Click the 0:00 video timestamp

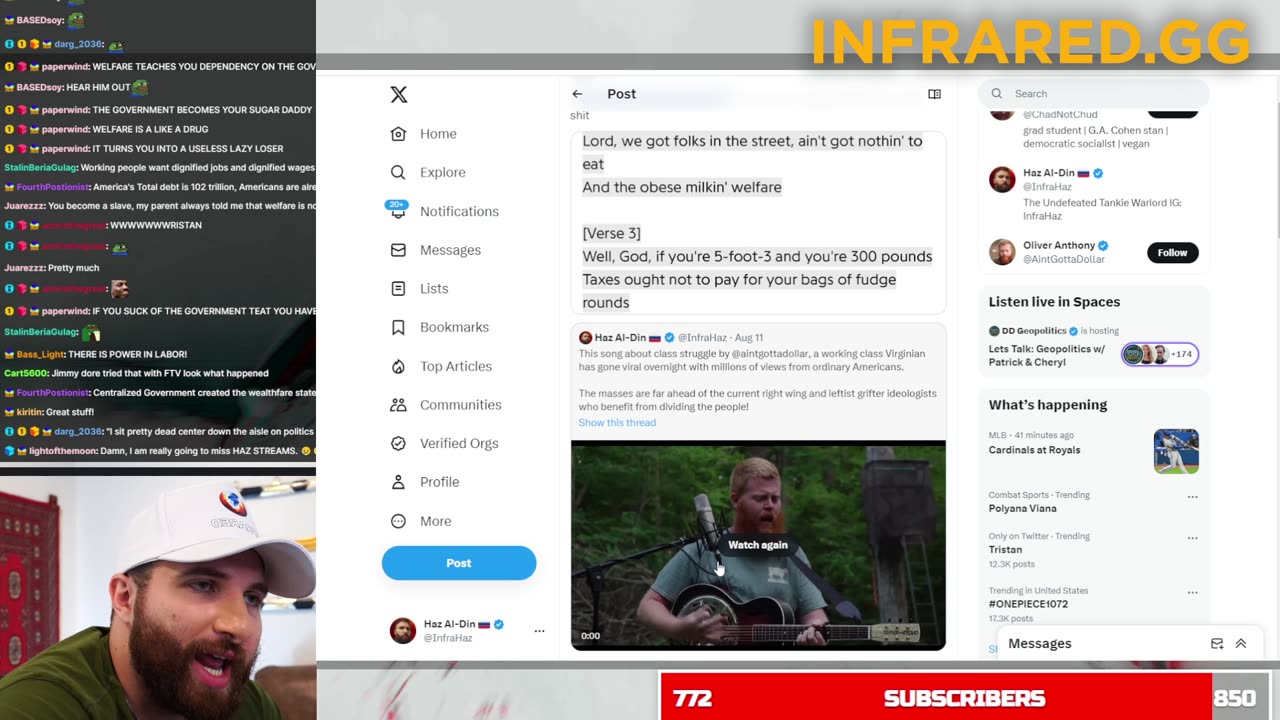tap(591, 636)
